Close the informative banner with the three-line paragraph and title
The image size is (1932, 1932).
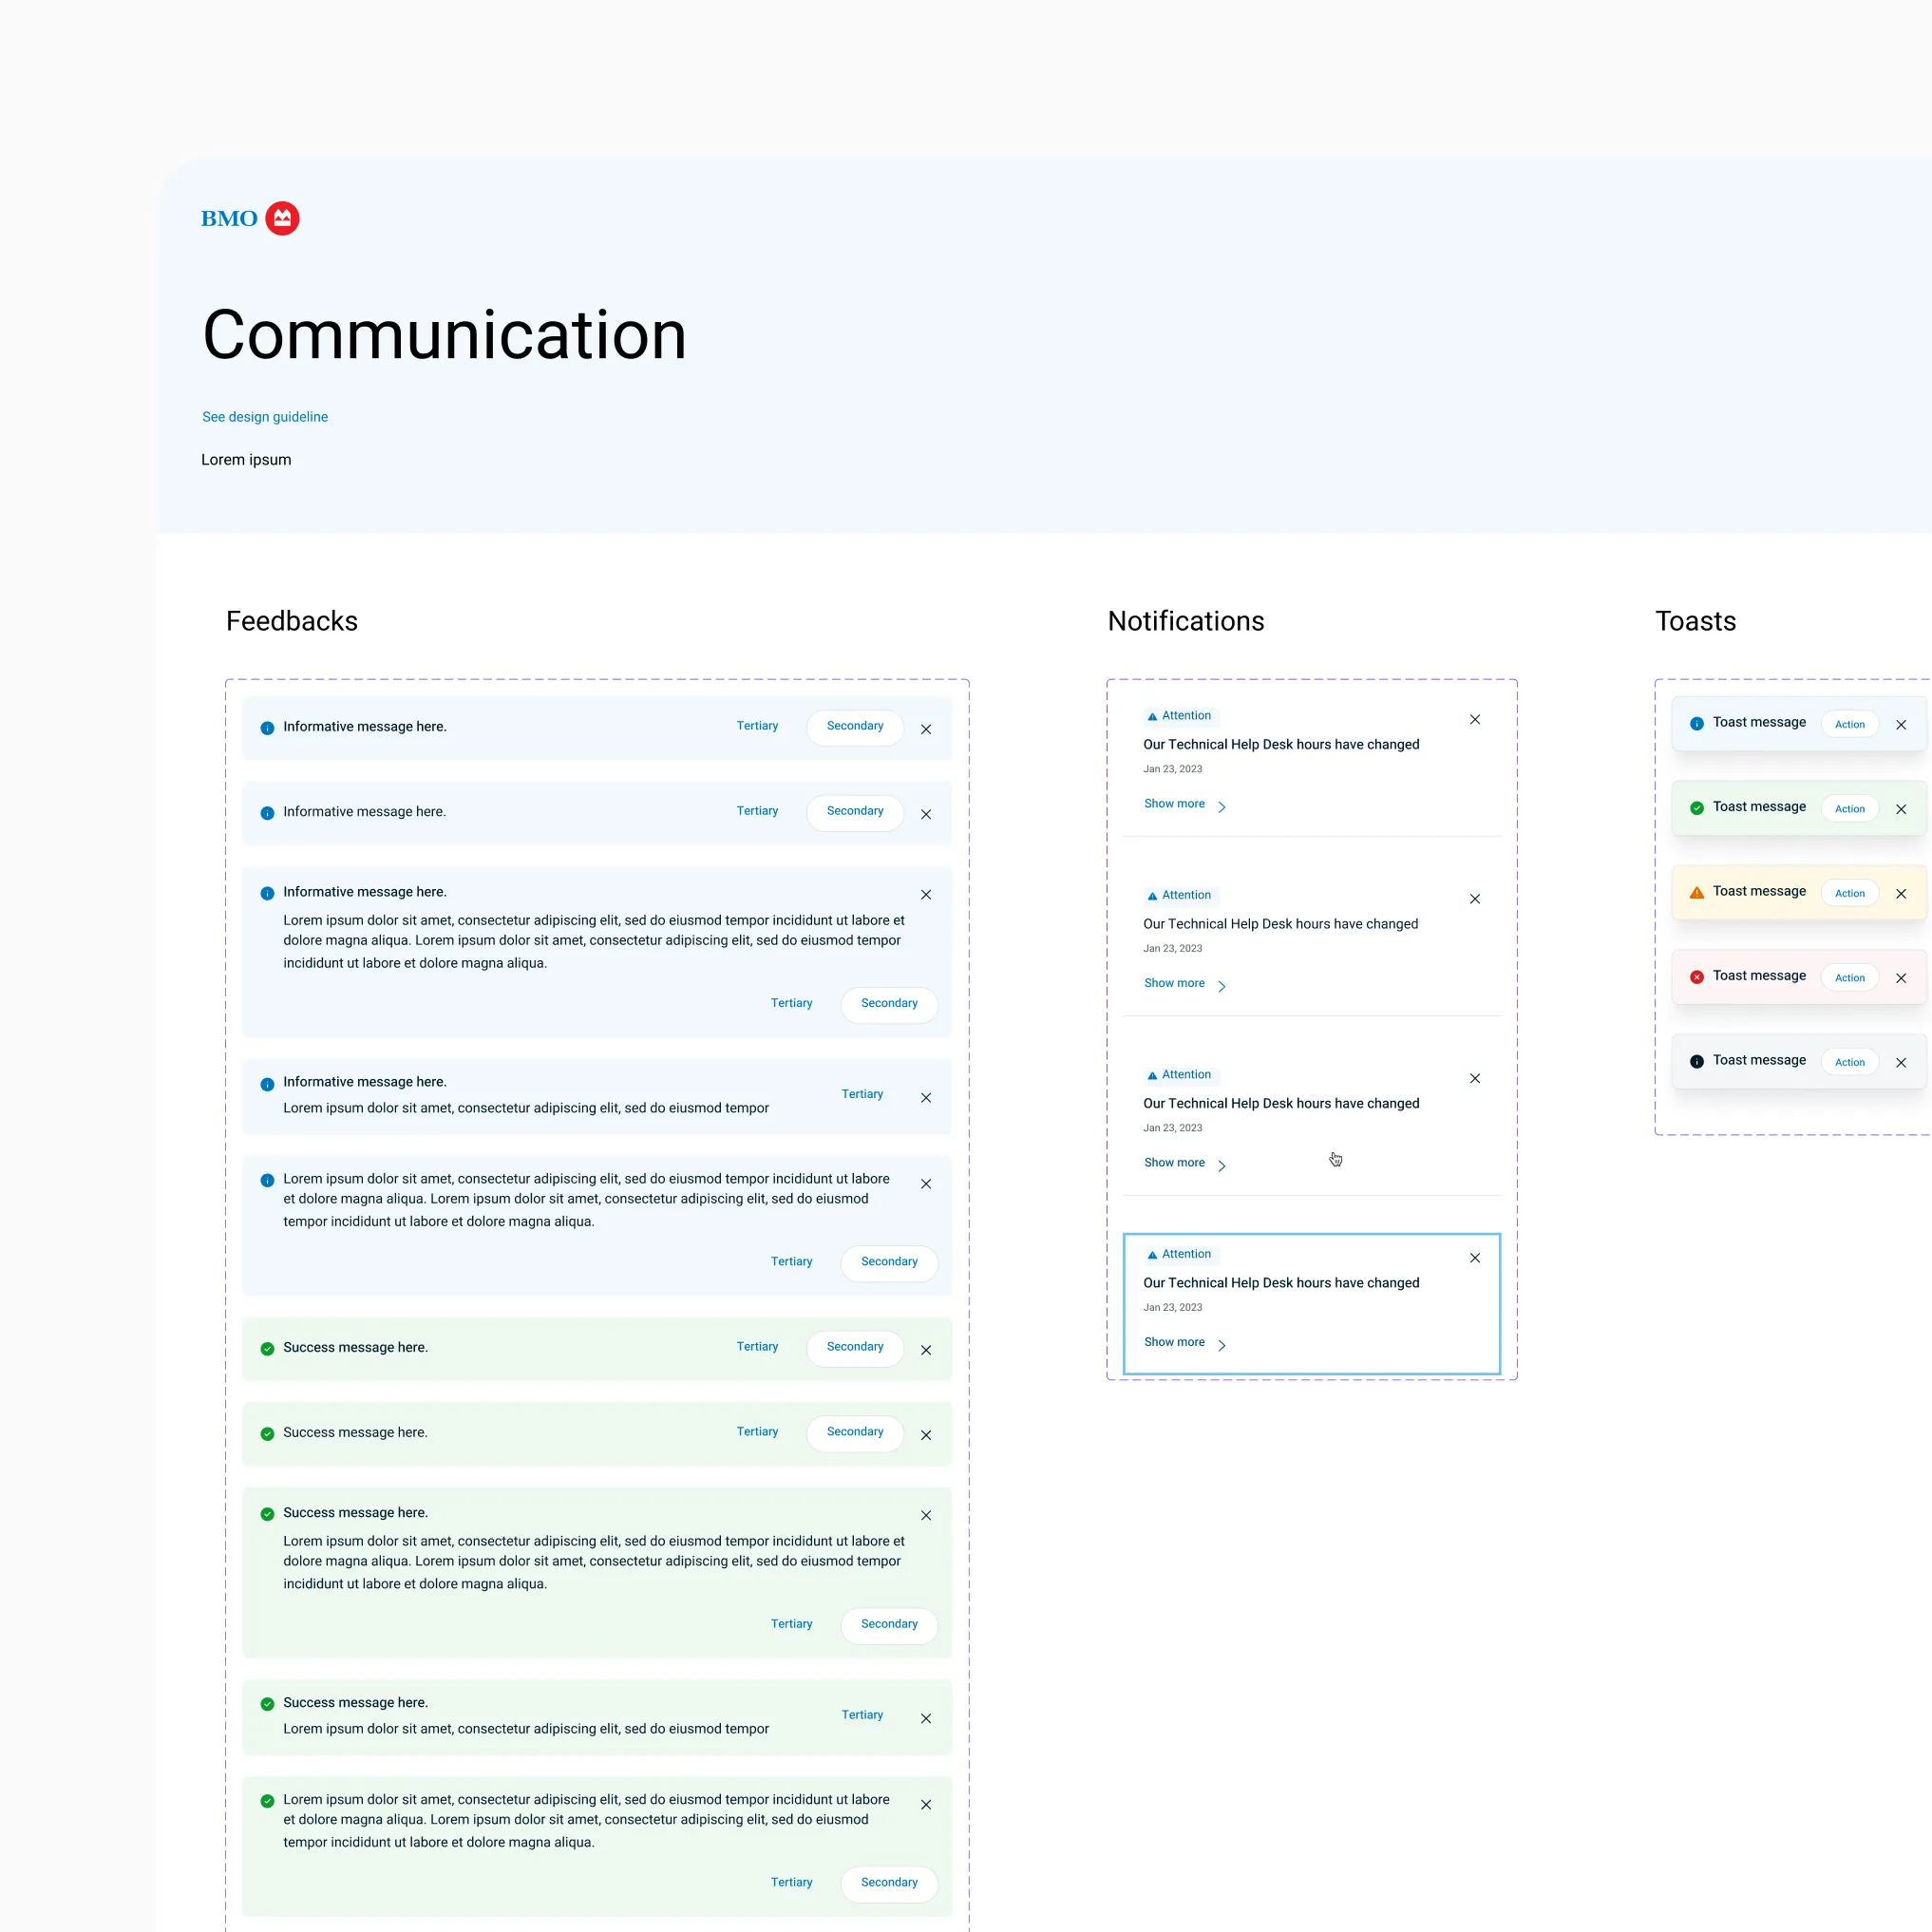(x=926, y=895)
